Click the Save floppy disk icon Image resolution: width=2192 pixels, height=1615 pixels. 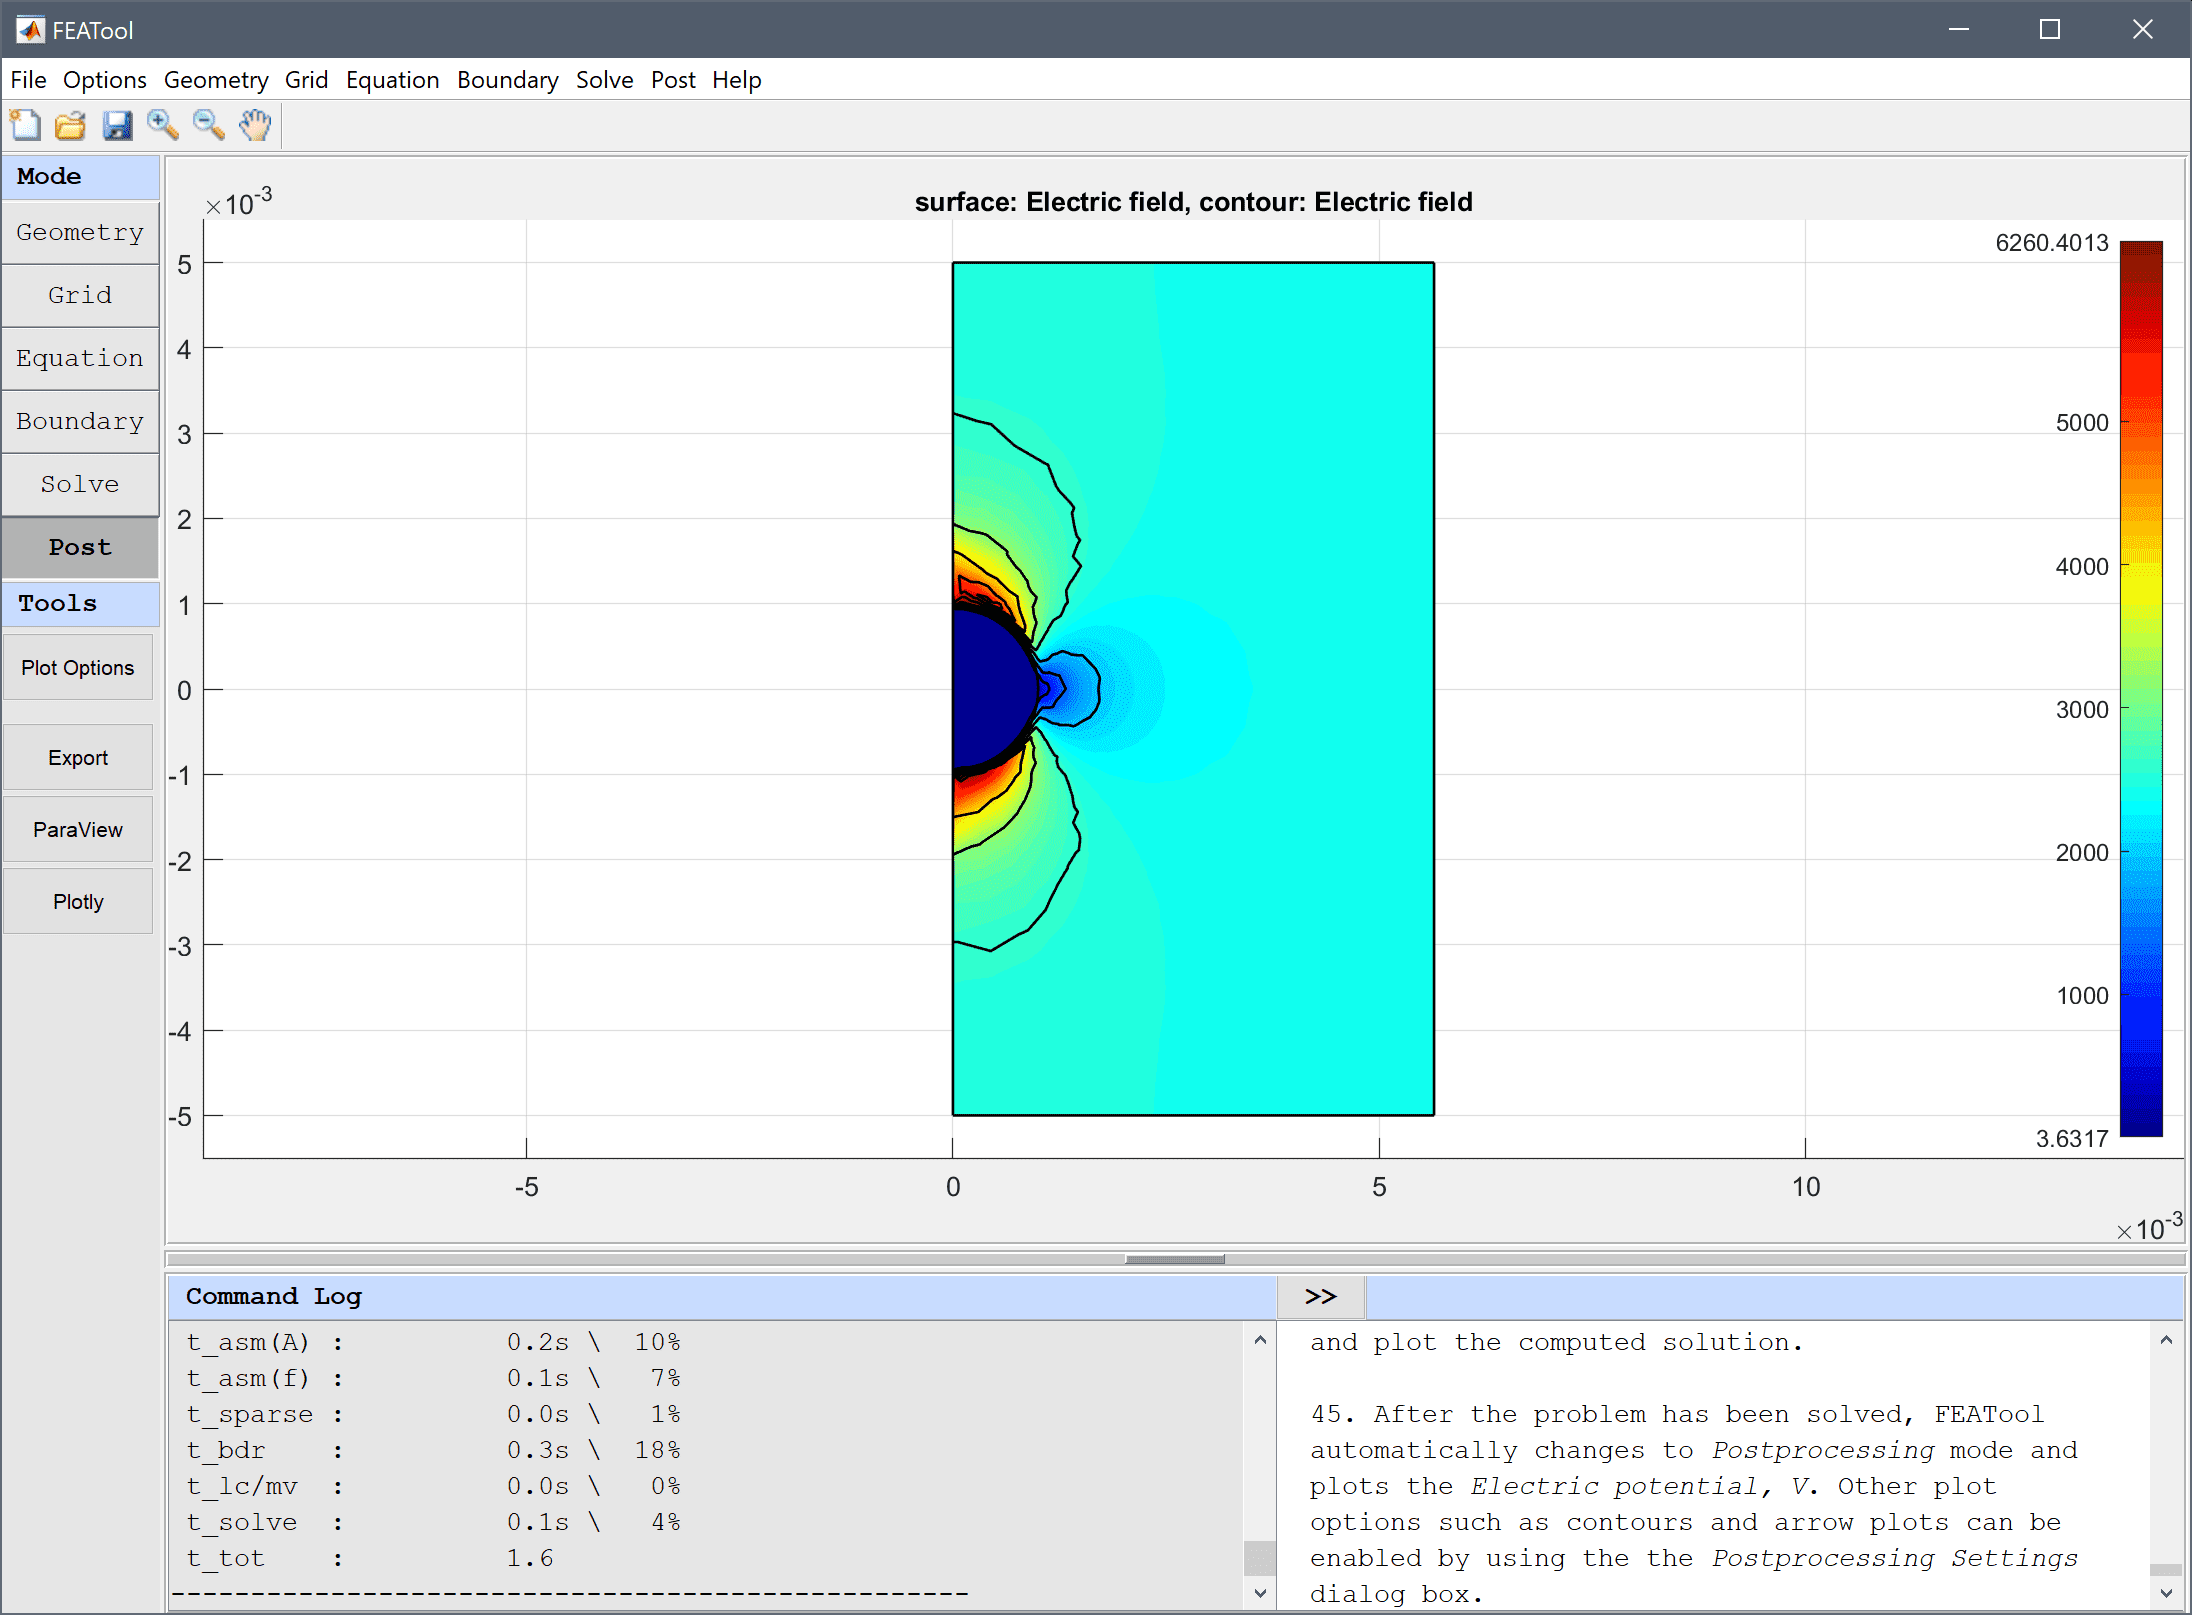[x=117, y=125]
